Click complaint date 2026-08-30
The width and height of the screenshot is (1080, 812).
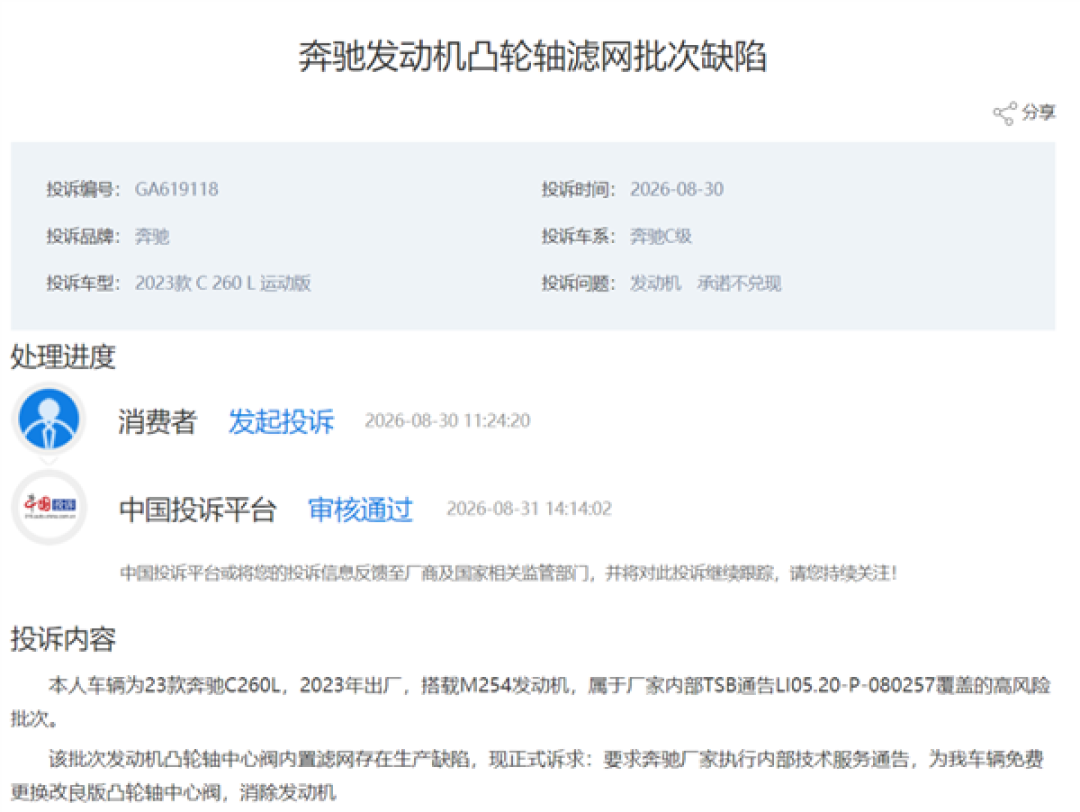[x=676, y=189]
